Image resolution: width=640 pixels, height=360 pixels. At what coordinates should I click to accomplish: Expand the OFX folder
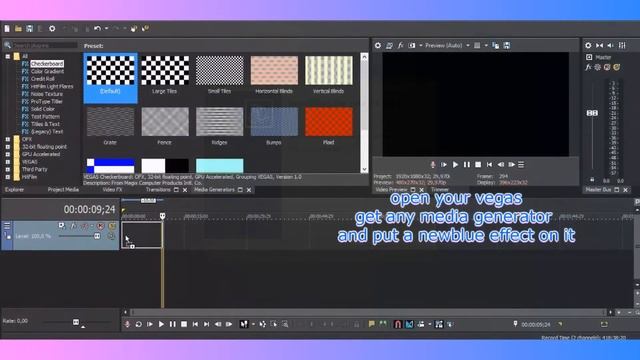coord(8,139)
